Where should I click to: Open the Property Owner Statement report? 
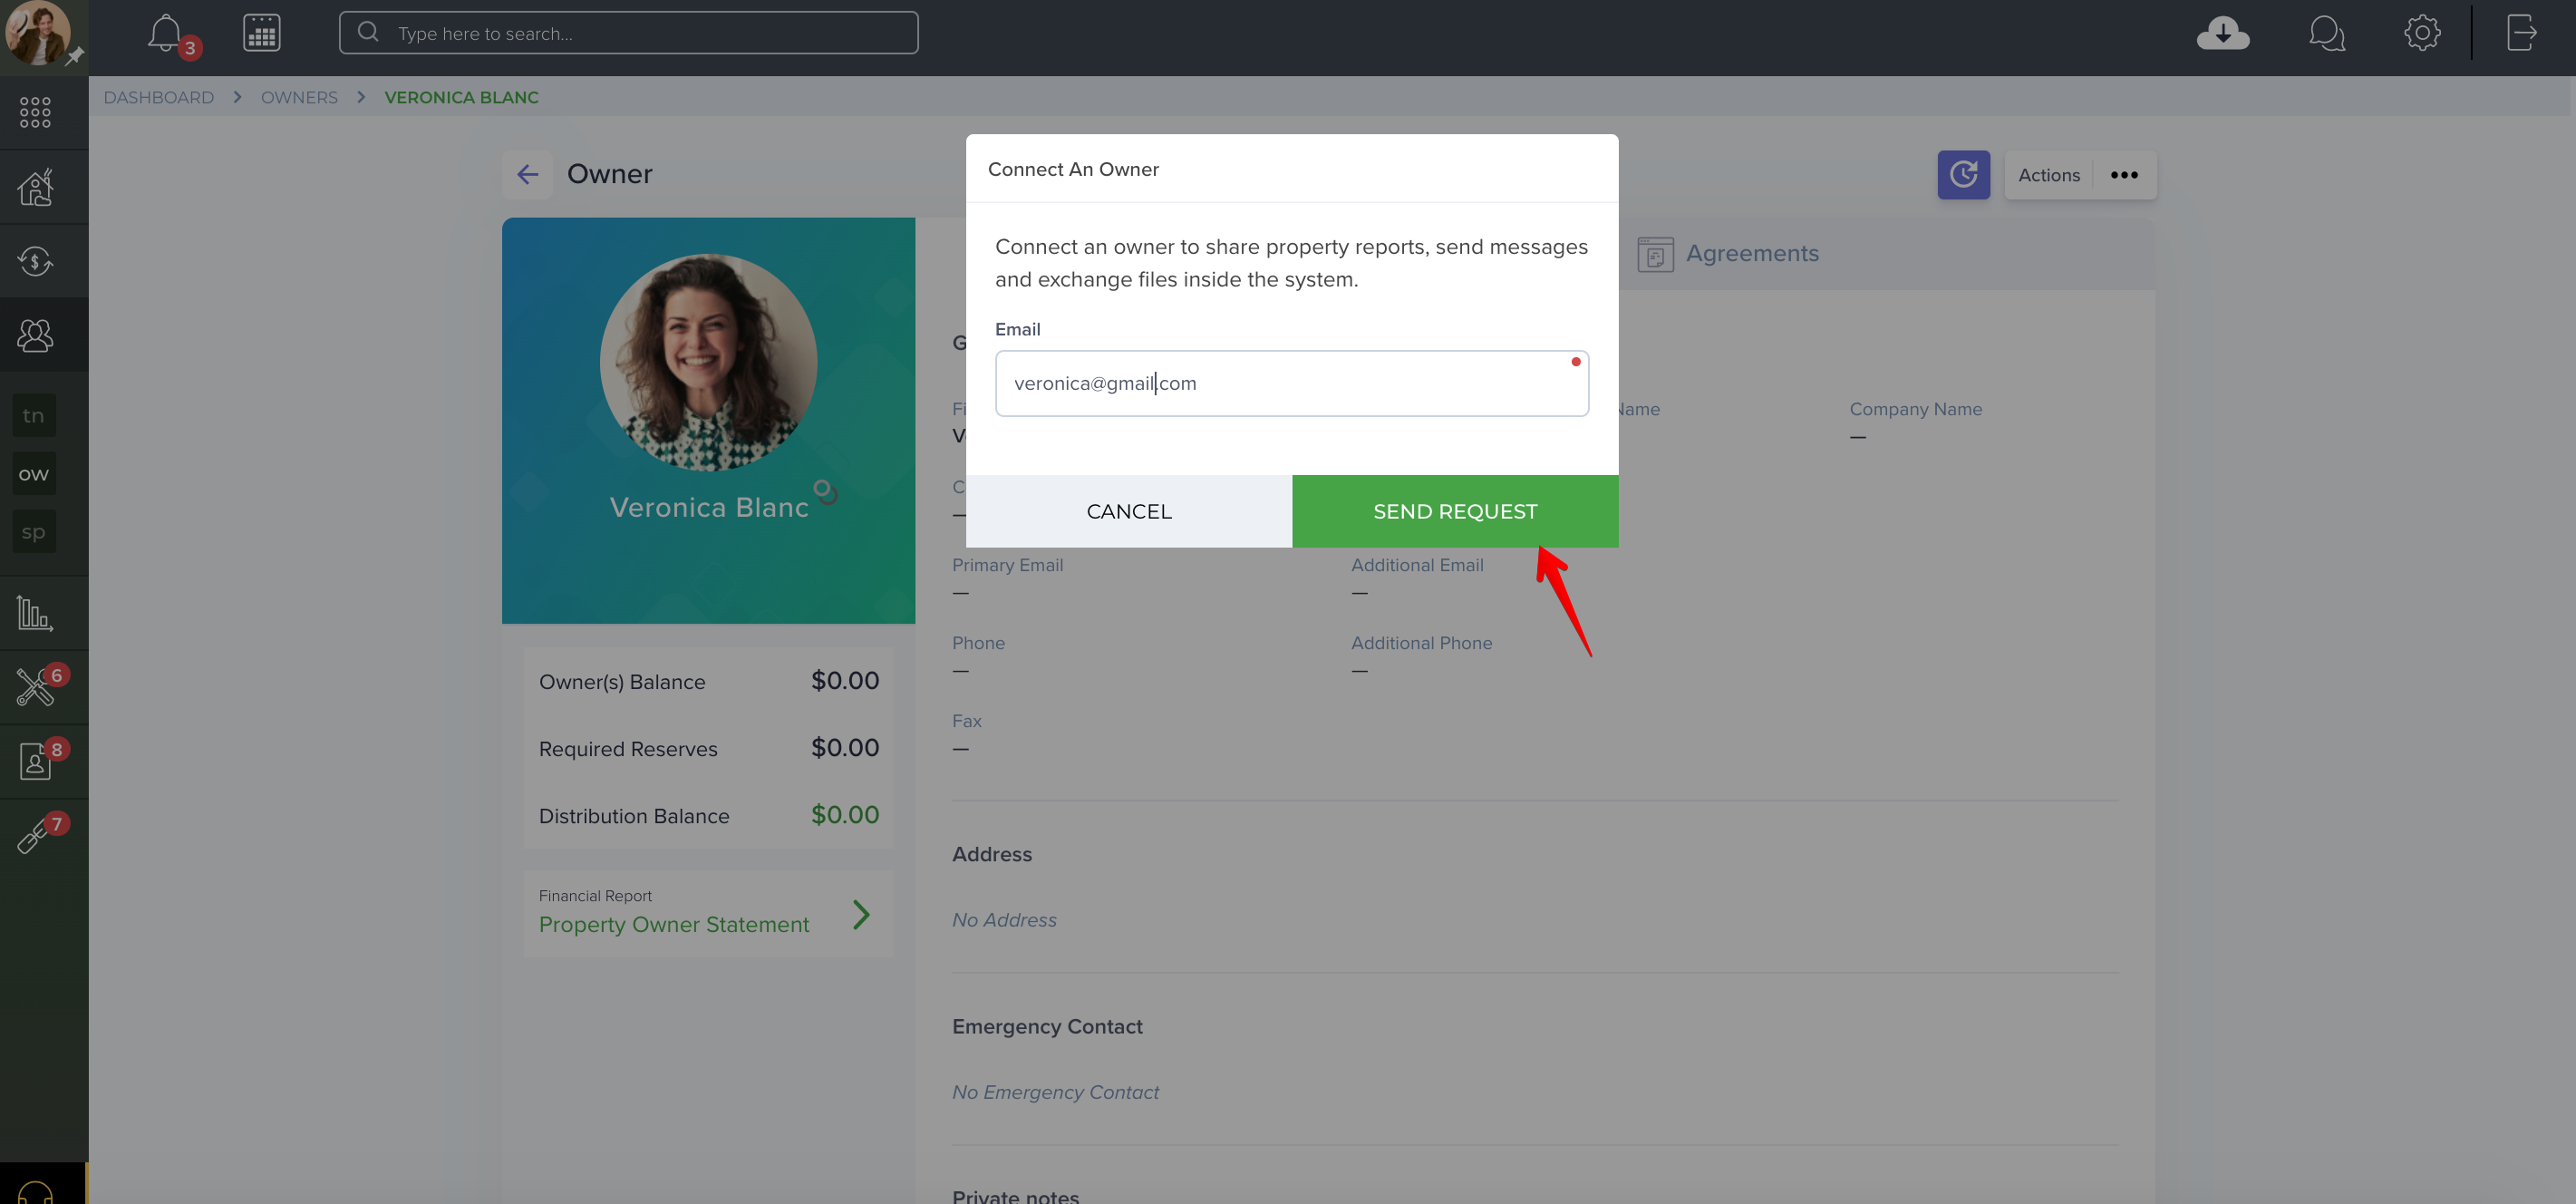point(673,925)
